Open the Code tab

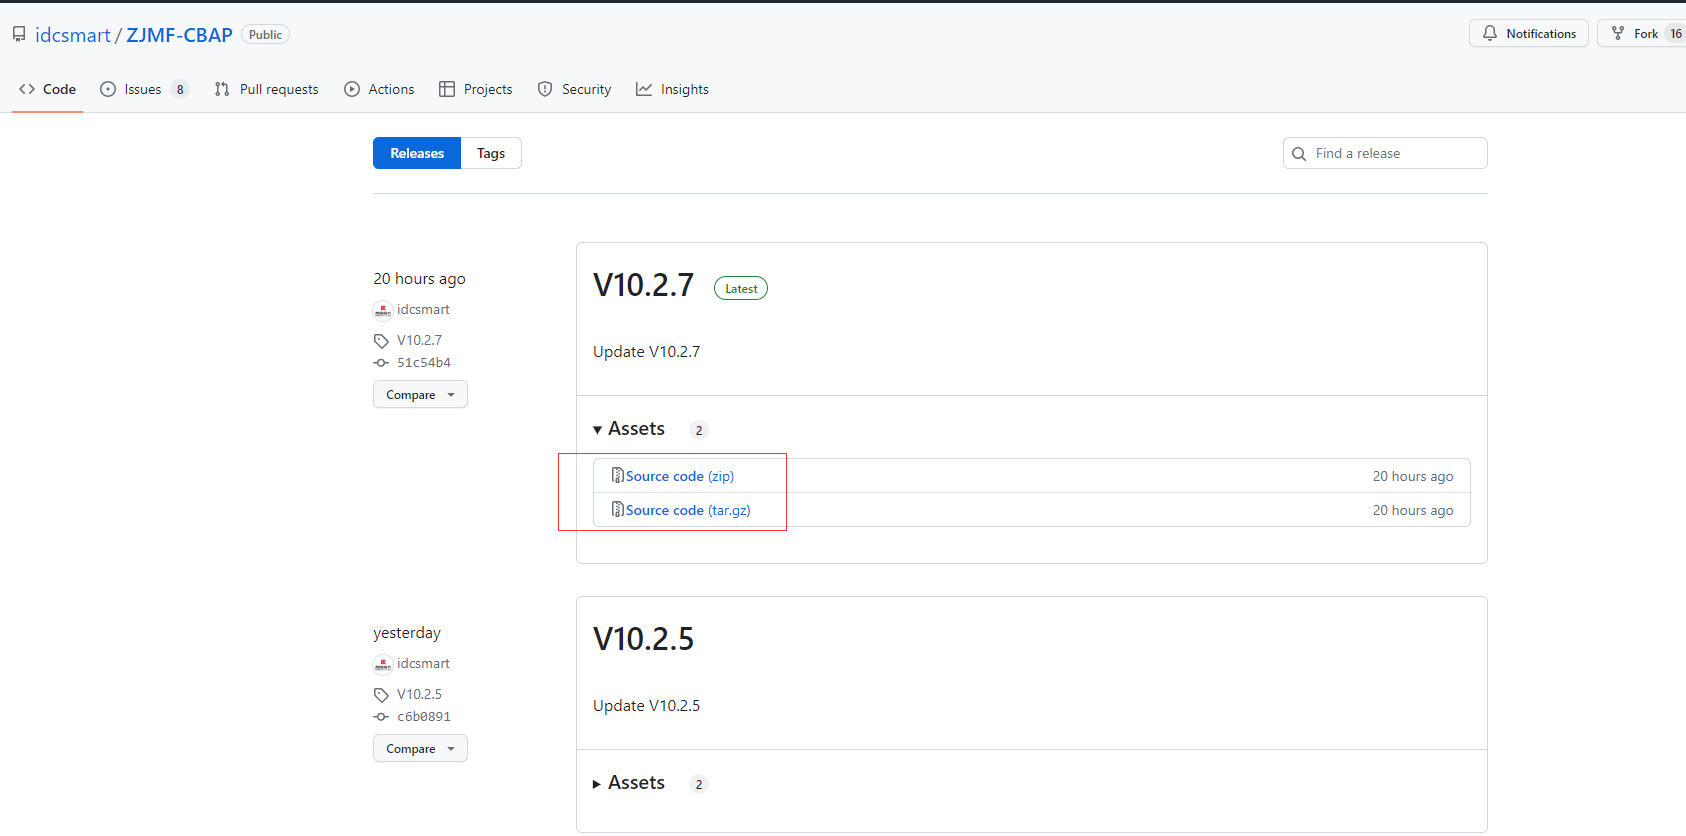pos(47,89)
